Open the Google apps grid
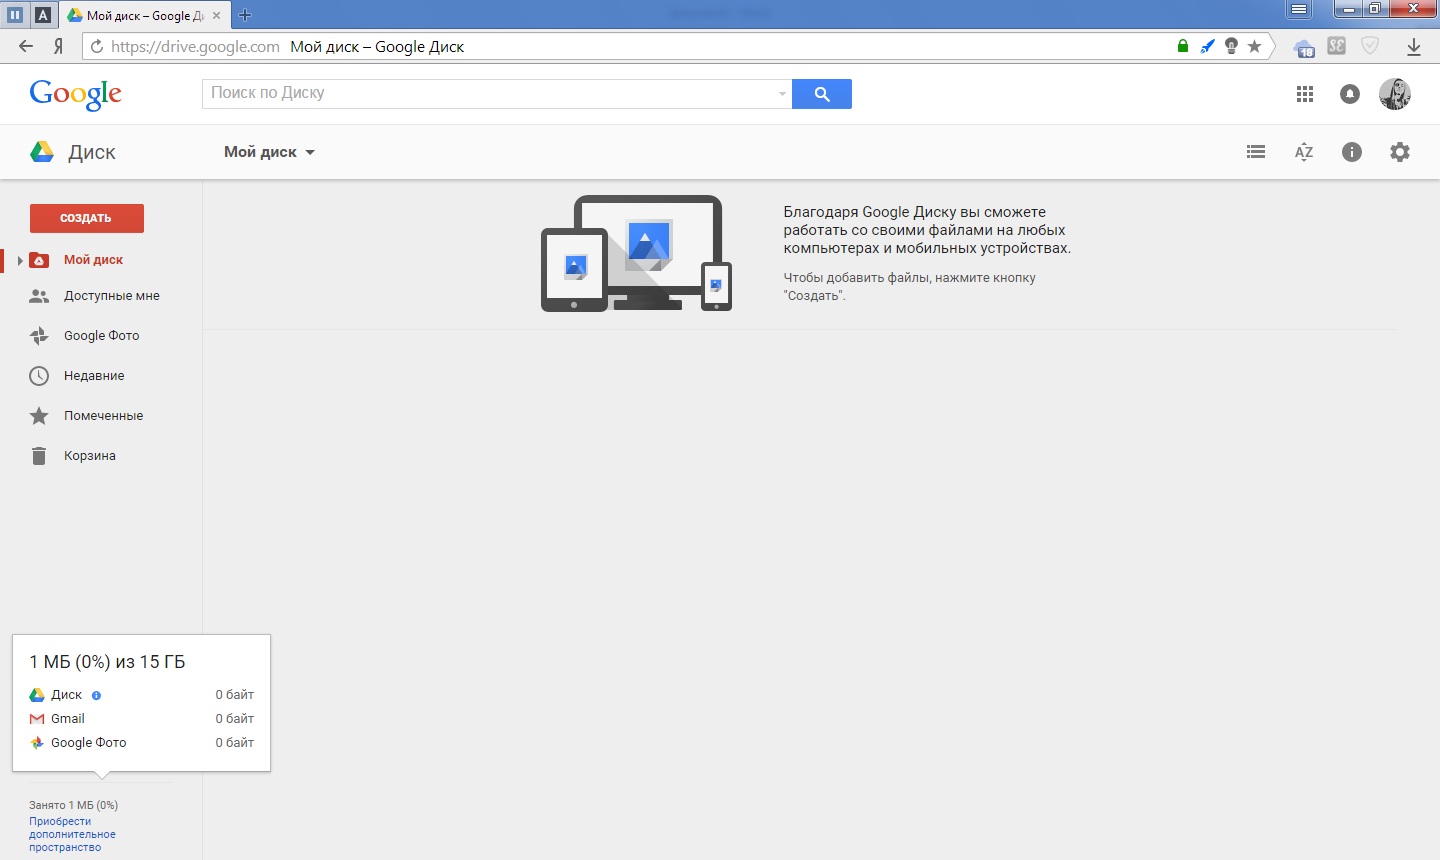The image size is (1440, 860). (x=1305, y=94)
